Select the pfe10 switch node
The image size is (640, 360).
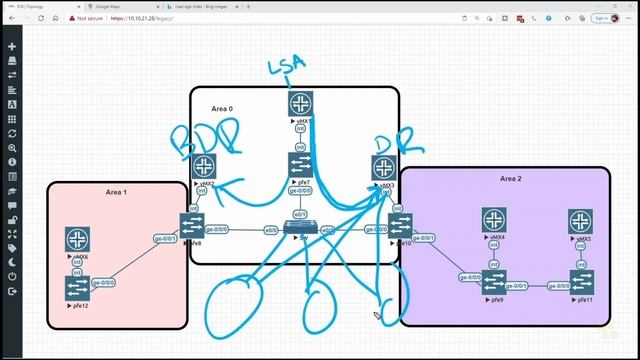coord(400,226)
